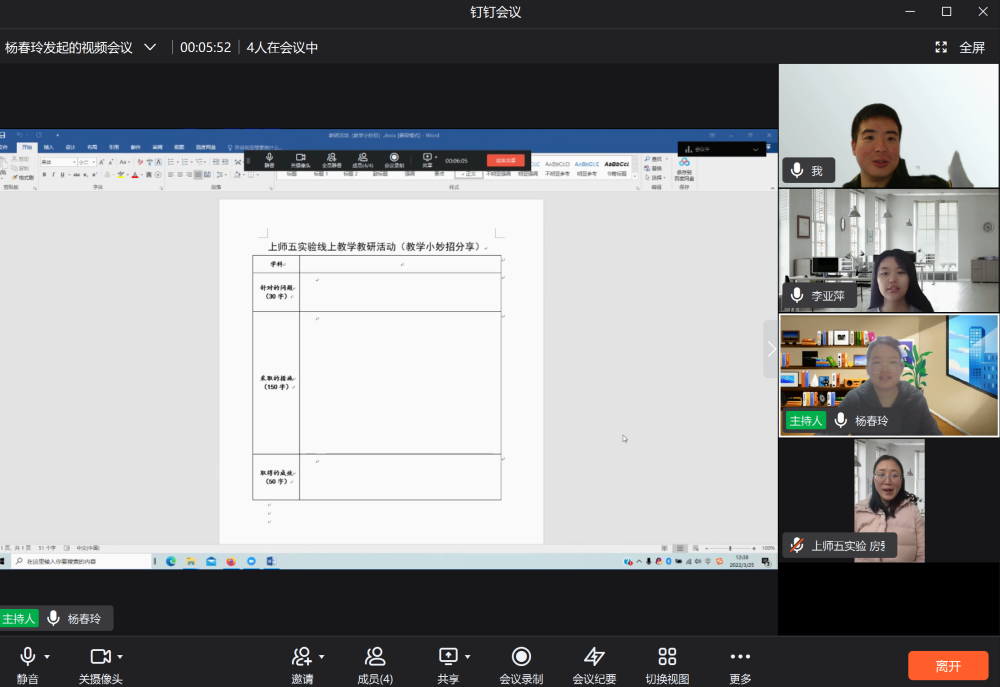
Task: Click the 邀请 invite icon
Action: point(301,656)
